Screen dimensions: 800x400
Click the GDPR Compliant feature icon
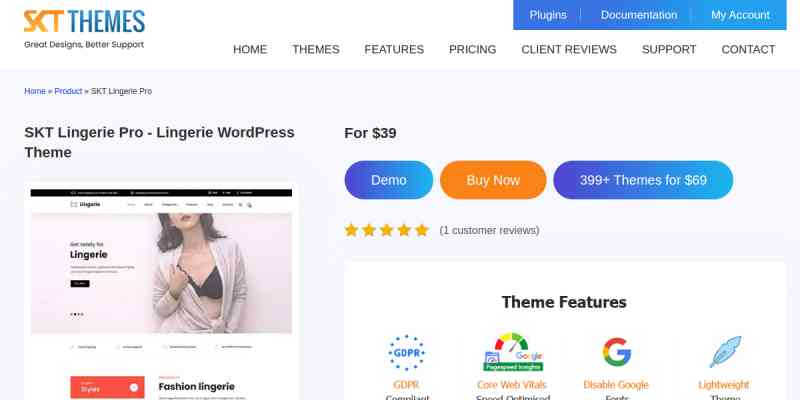406,353
